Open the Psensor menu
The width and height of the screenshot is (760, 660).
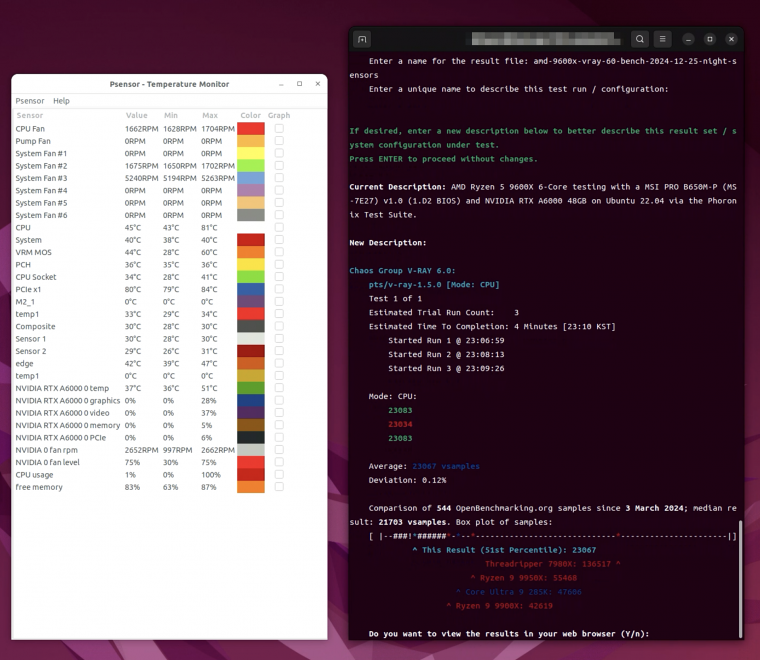[x=30, y=101]
